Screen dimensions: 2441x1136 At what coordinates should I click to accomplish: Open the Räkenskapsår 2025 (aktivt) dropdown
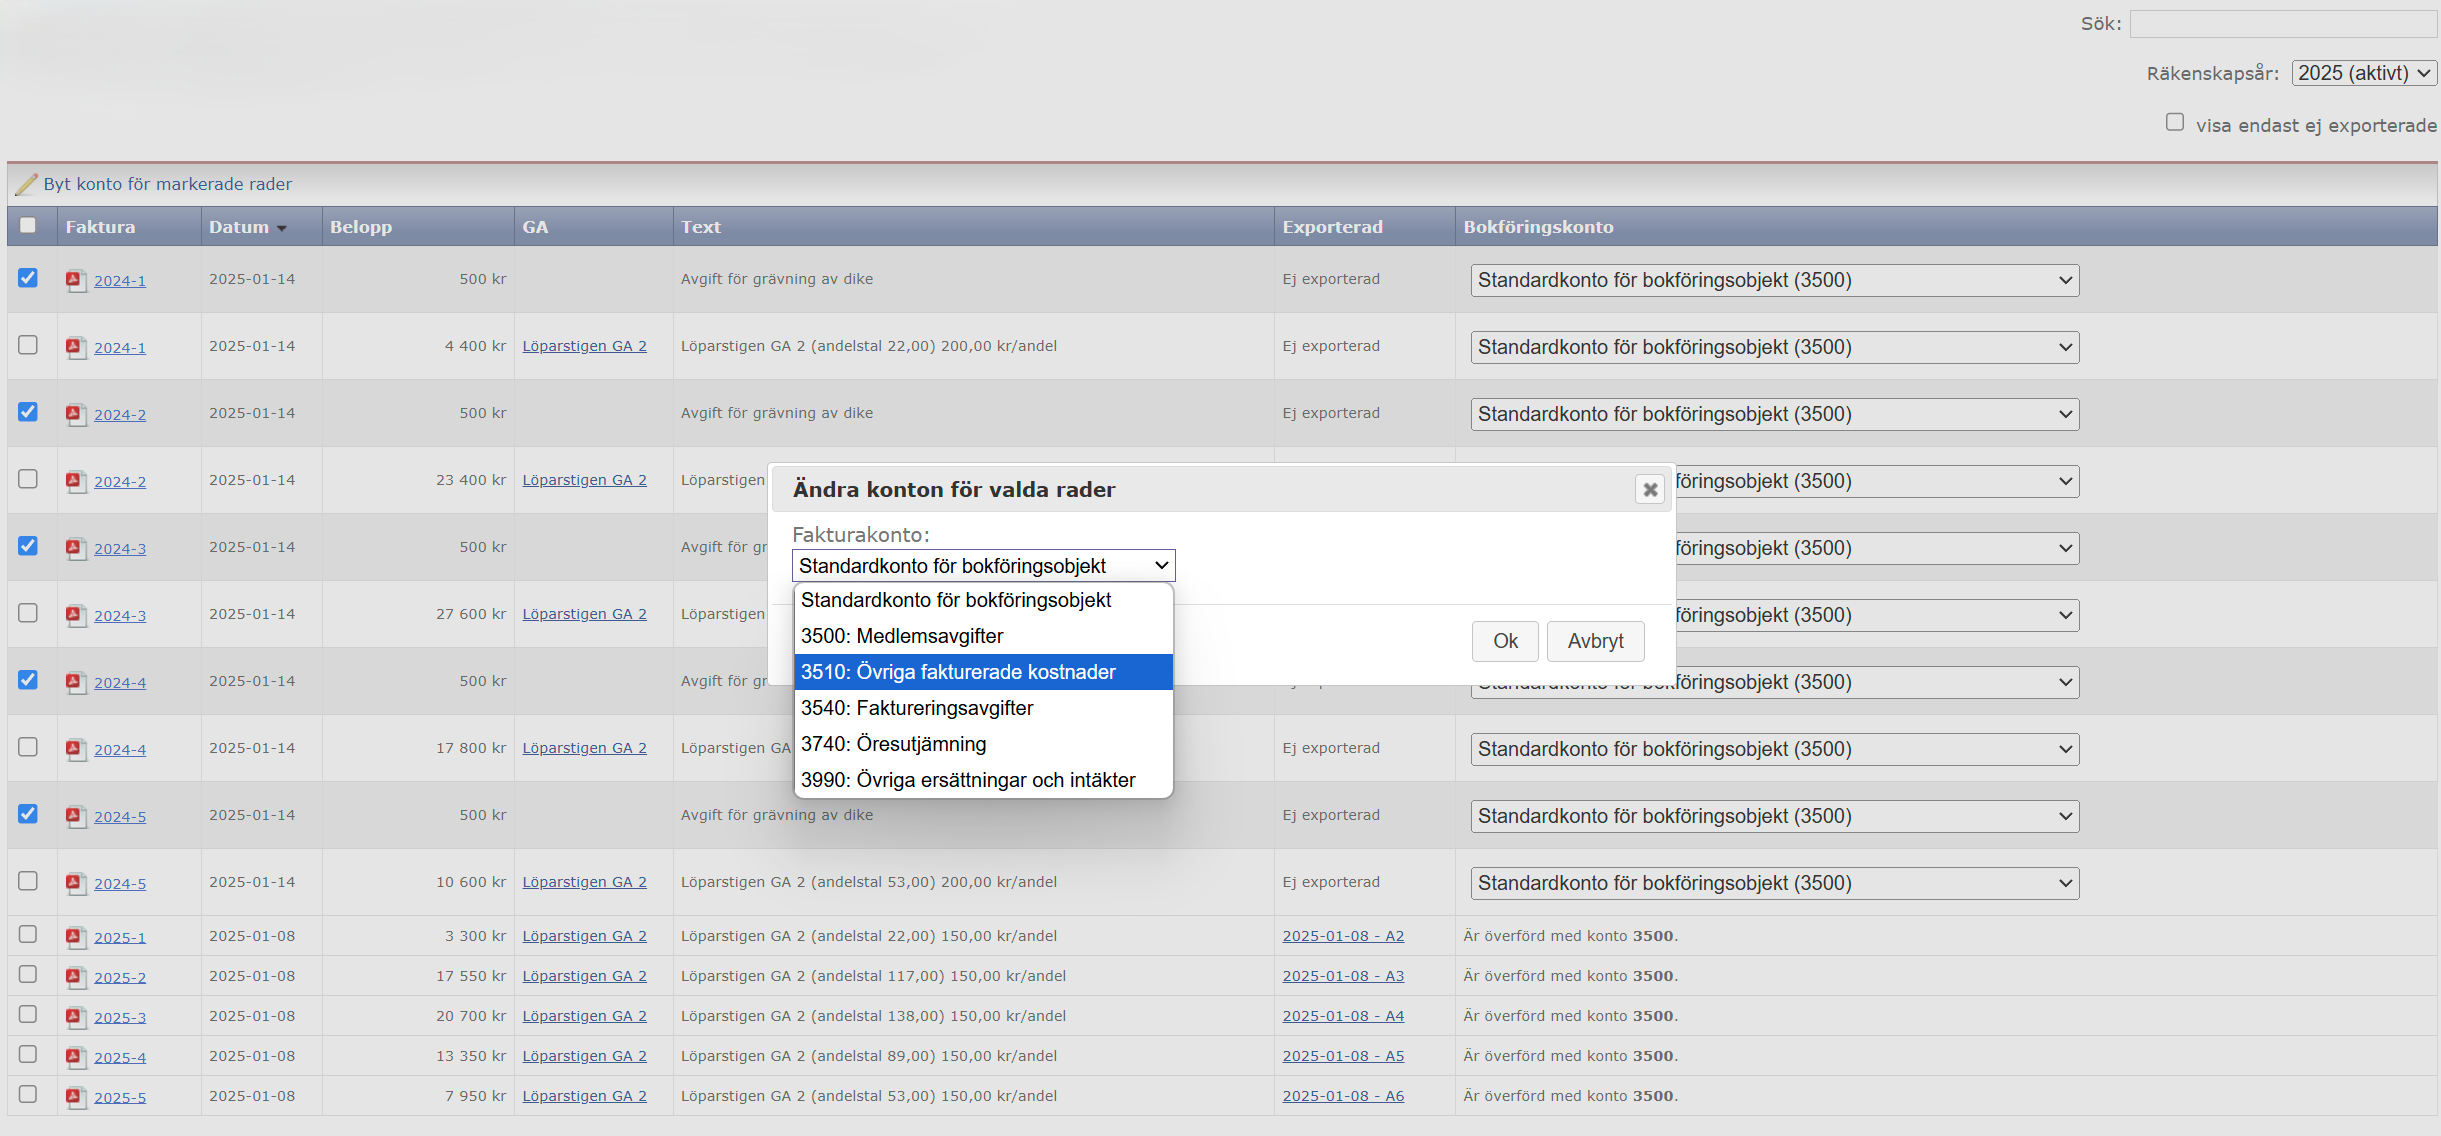[2364, 73]
